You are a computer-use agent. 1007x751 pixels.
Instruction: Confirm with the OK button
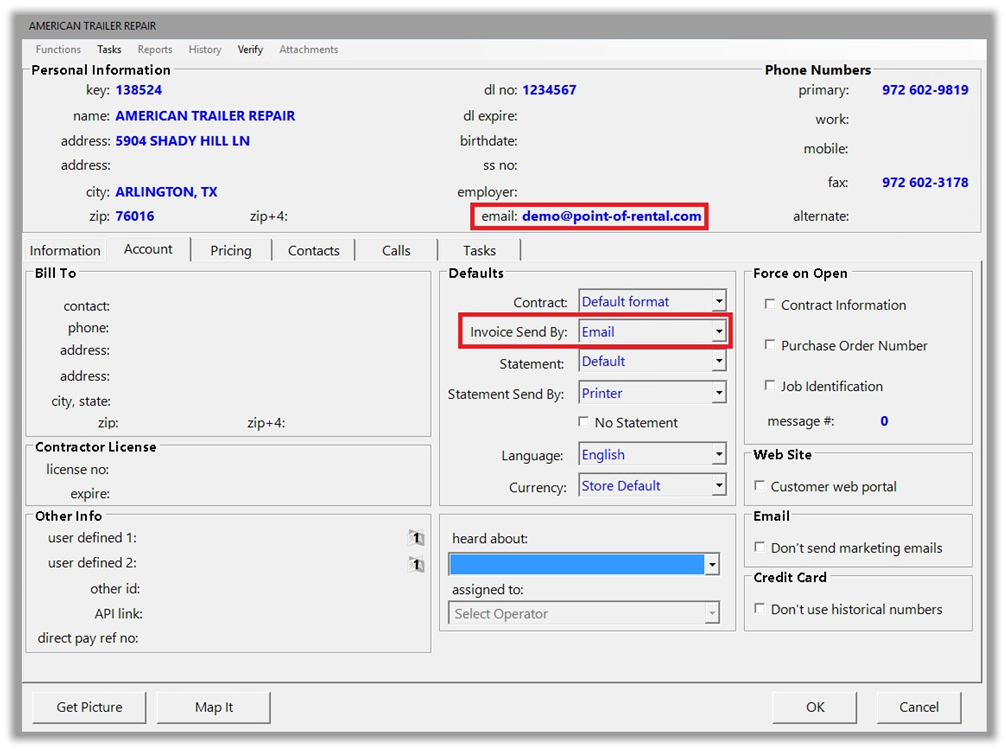click(815, 707)
